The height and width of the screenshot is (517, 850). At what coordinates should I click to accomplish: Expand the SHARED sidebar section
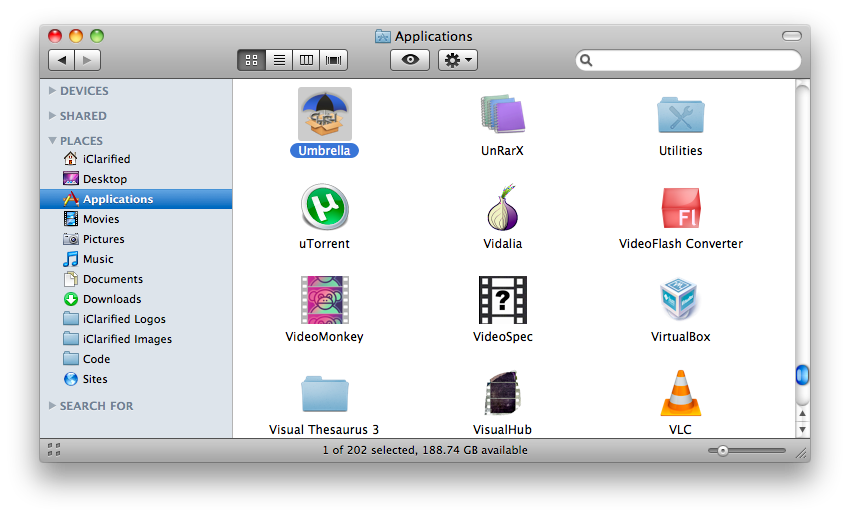(53, 116)
